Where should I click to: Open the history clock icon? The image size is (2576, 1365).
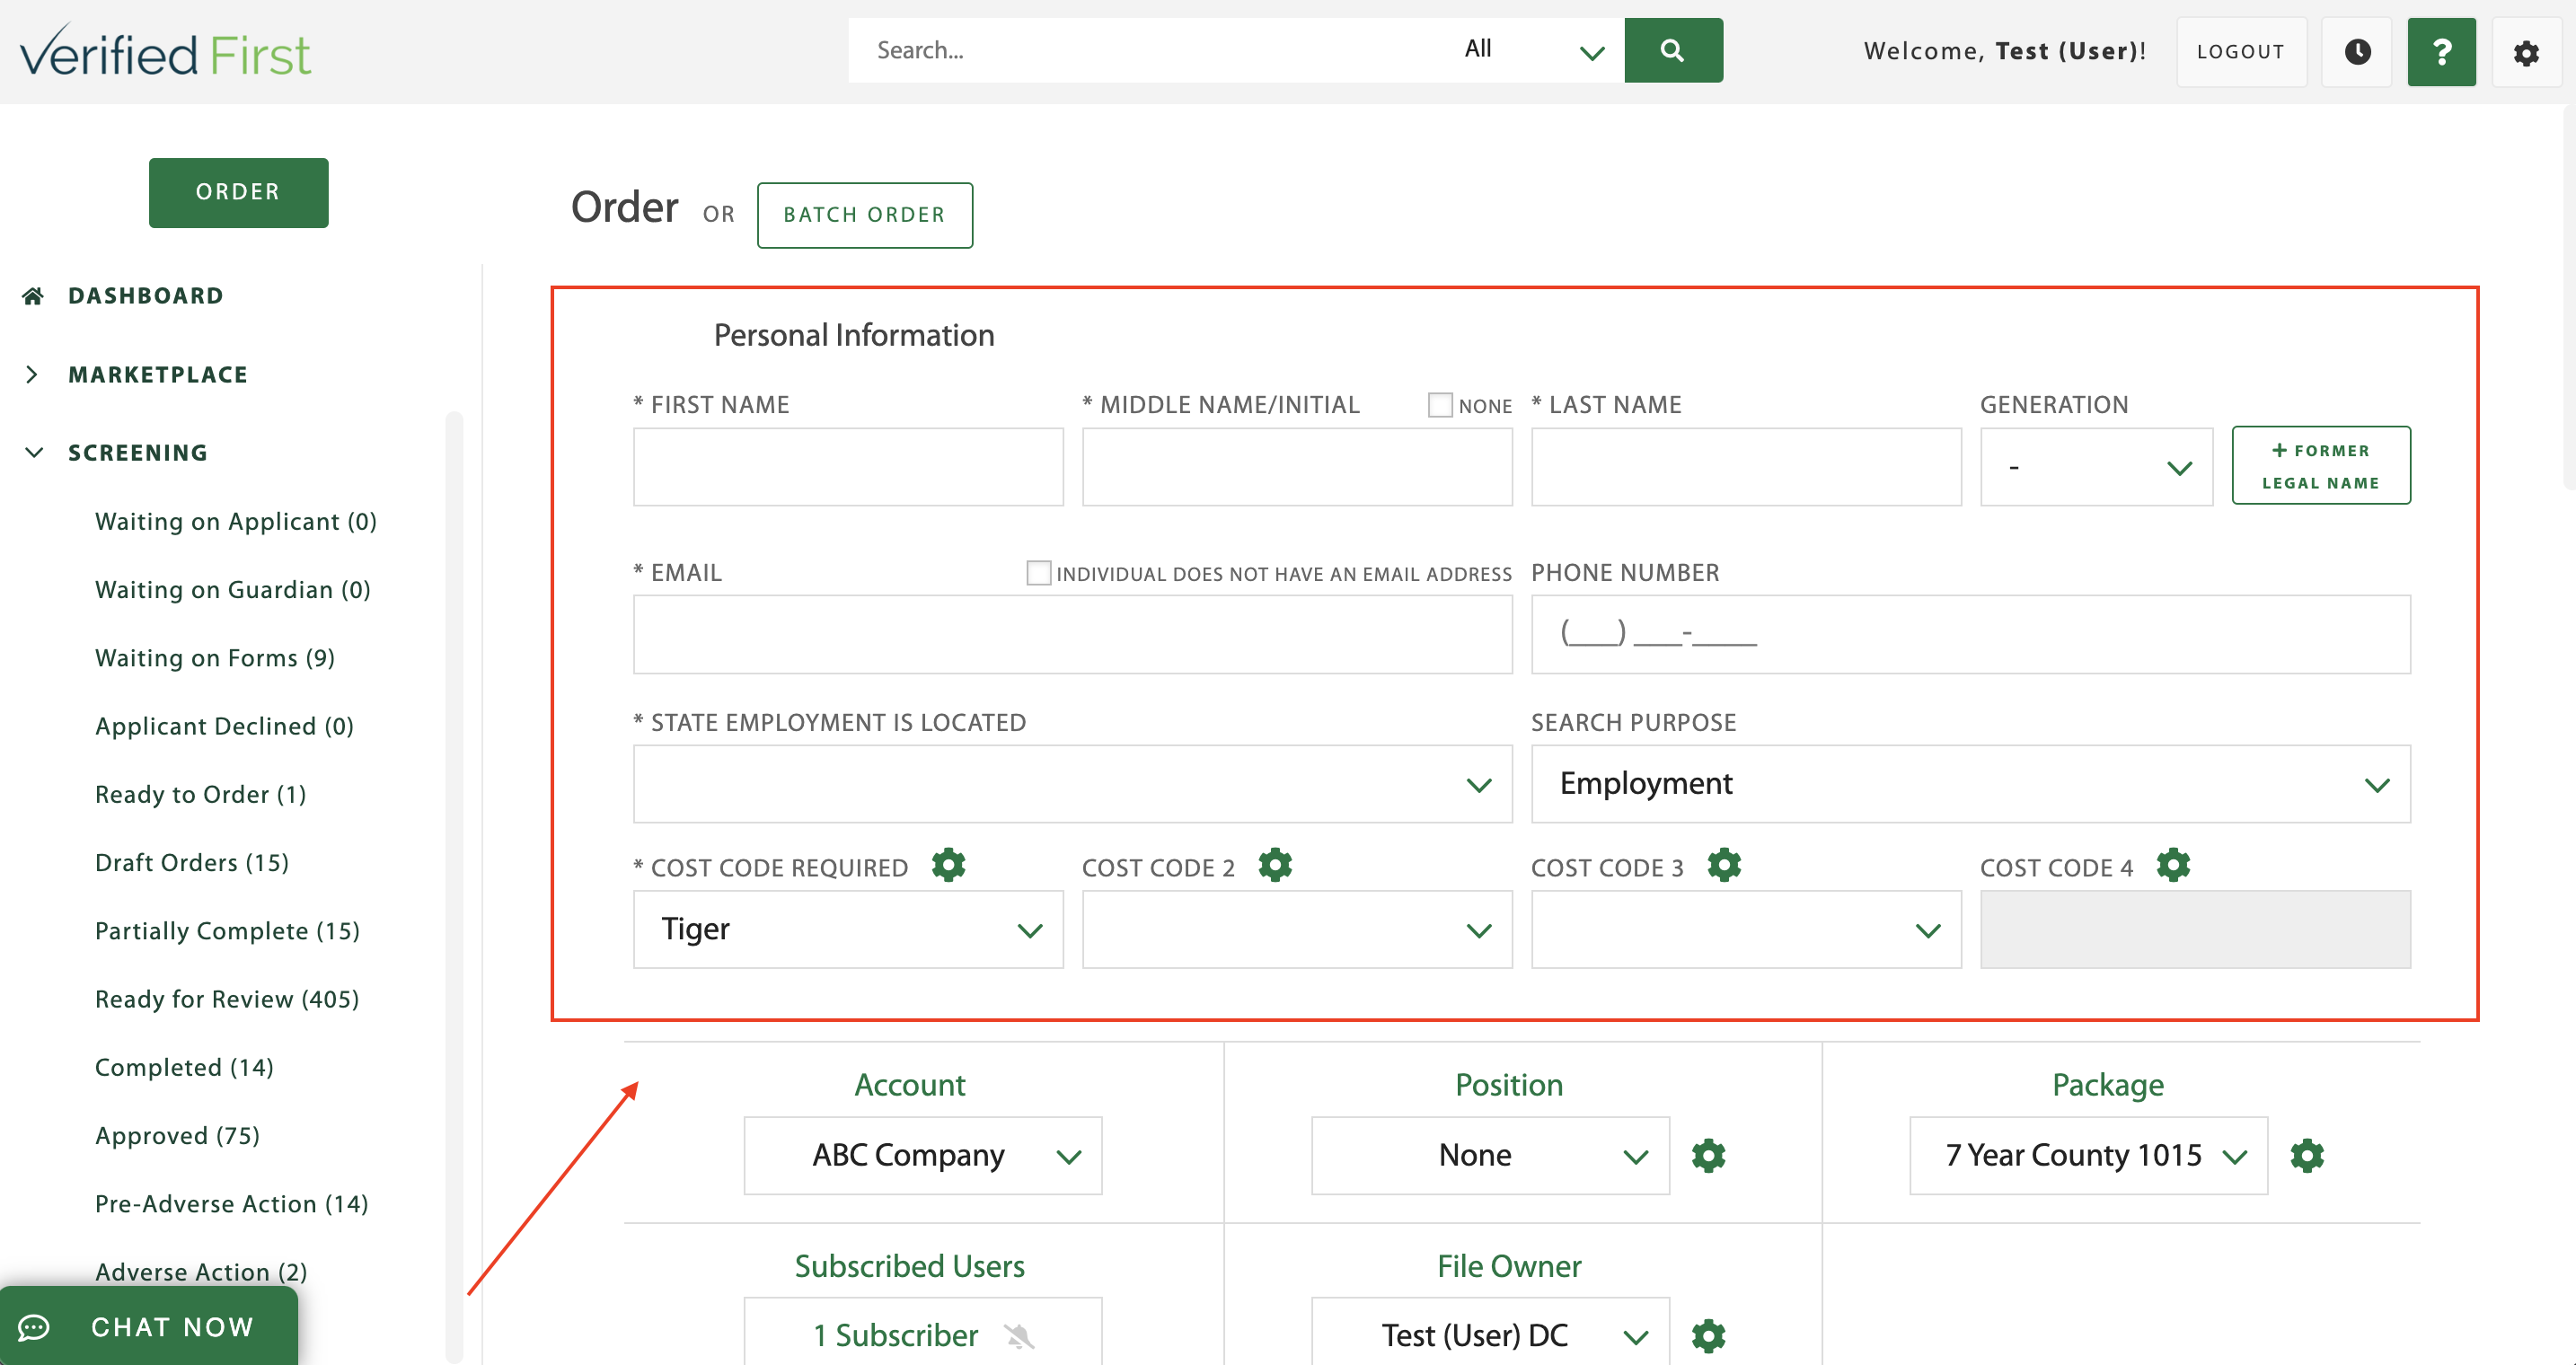click(x=2357, y=52)
